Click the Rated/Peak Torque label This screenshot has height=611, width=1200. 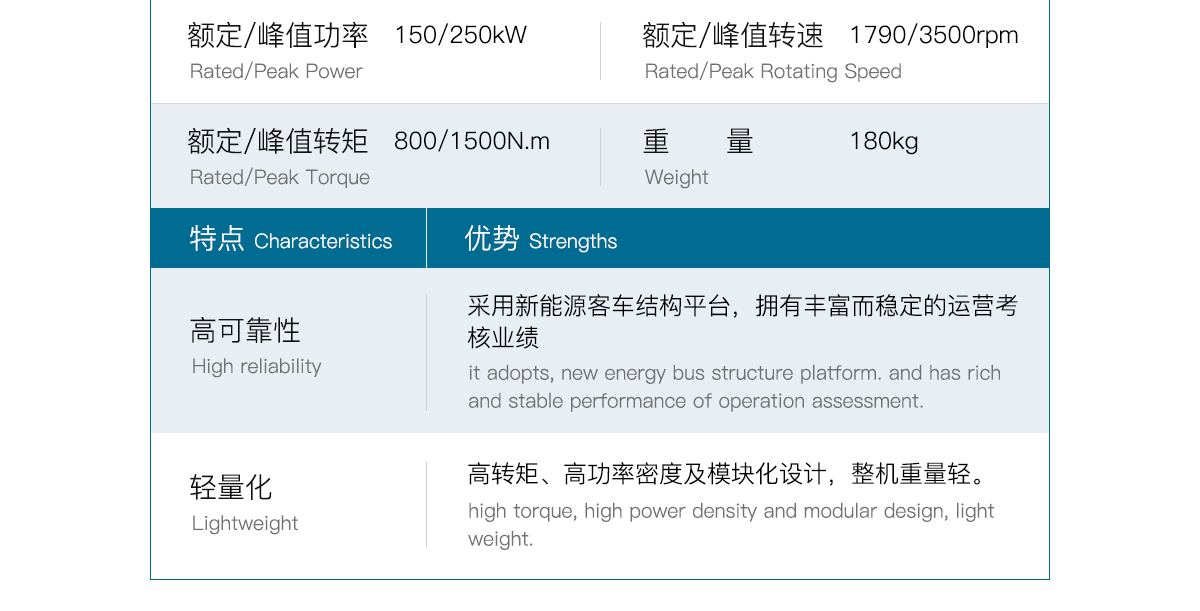280,178
